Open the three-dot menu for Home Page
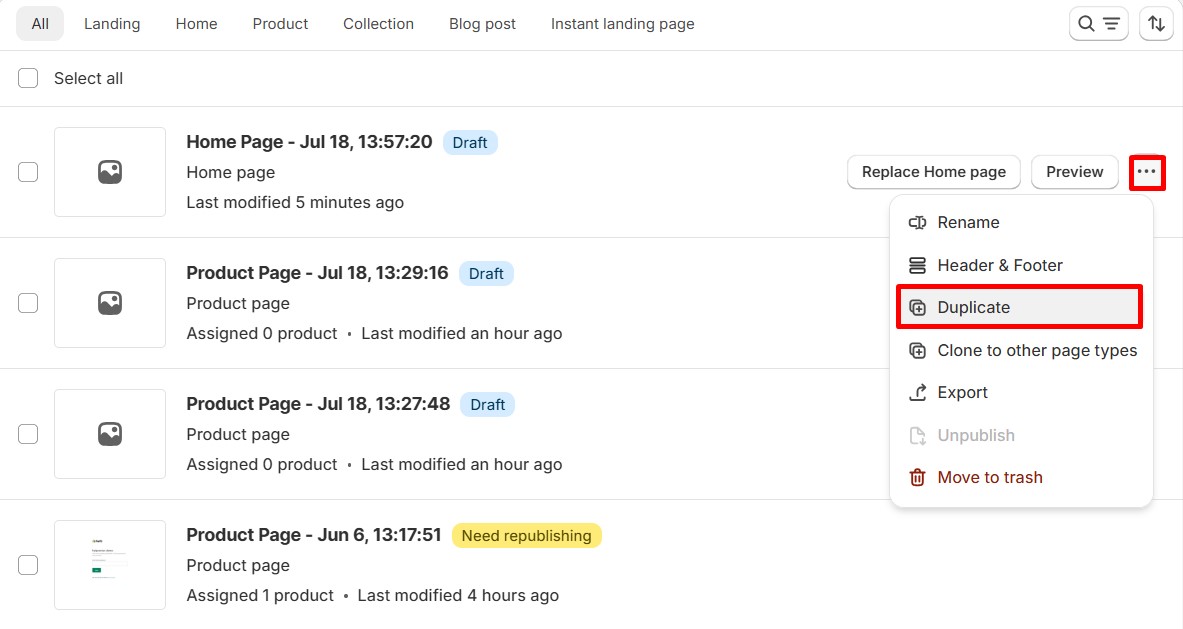1183x629 pixels. click(x=1147, y=172)
